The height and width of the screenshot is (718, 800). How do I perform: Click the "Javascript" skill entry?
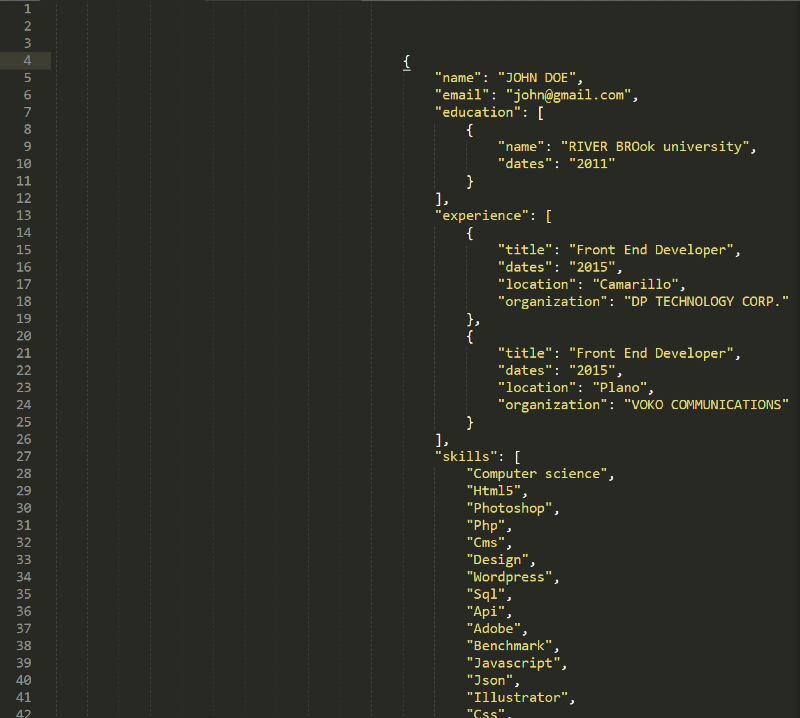pyautogui.click(x=513, y=663)
